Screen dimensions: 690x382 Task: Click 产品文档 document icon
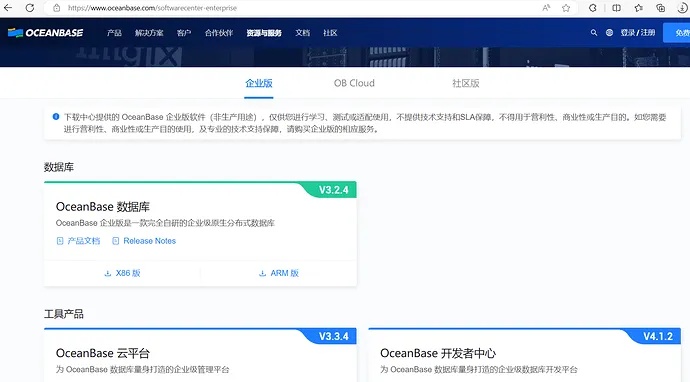(60, 241)
